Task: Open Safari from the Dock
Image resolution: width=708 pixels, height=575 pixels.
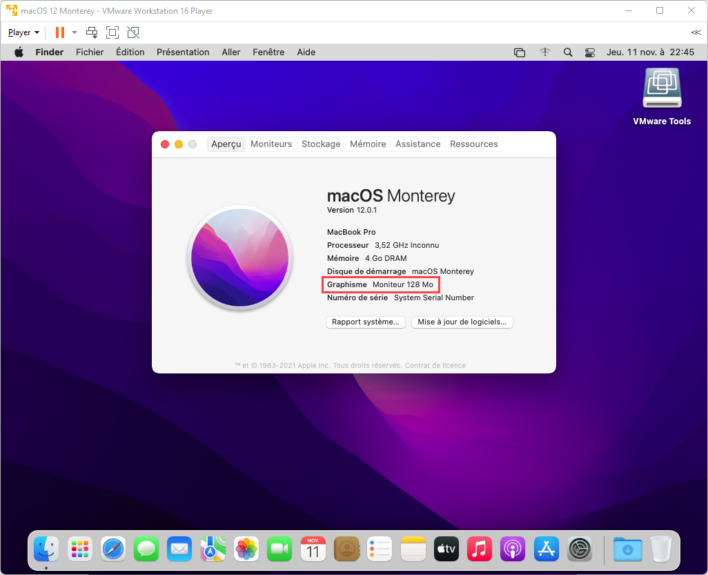Action: 113,548
